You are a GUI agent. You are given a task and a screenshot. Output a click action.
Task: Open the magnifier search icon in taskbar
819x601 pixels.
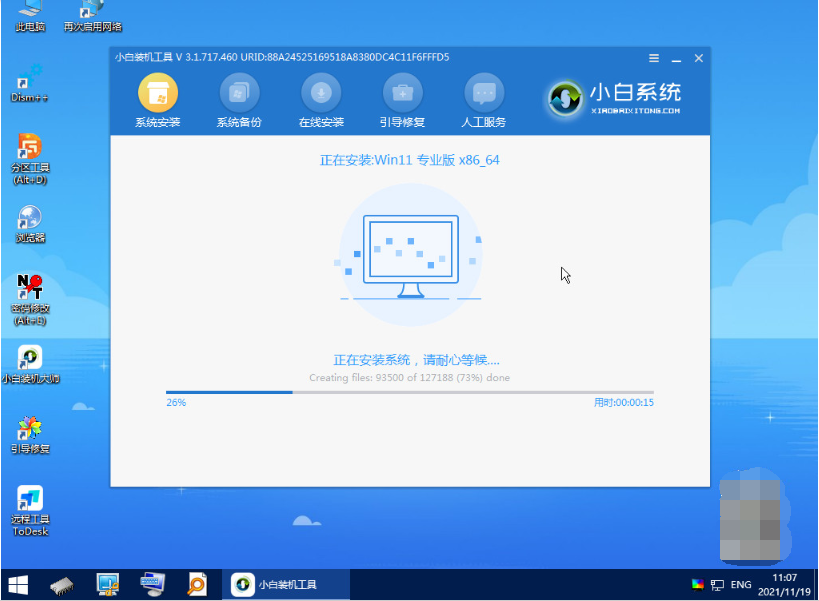[196, 584]
